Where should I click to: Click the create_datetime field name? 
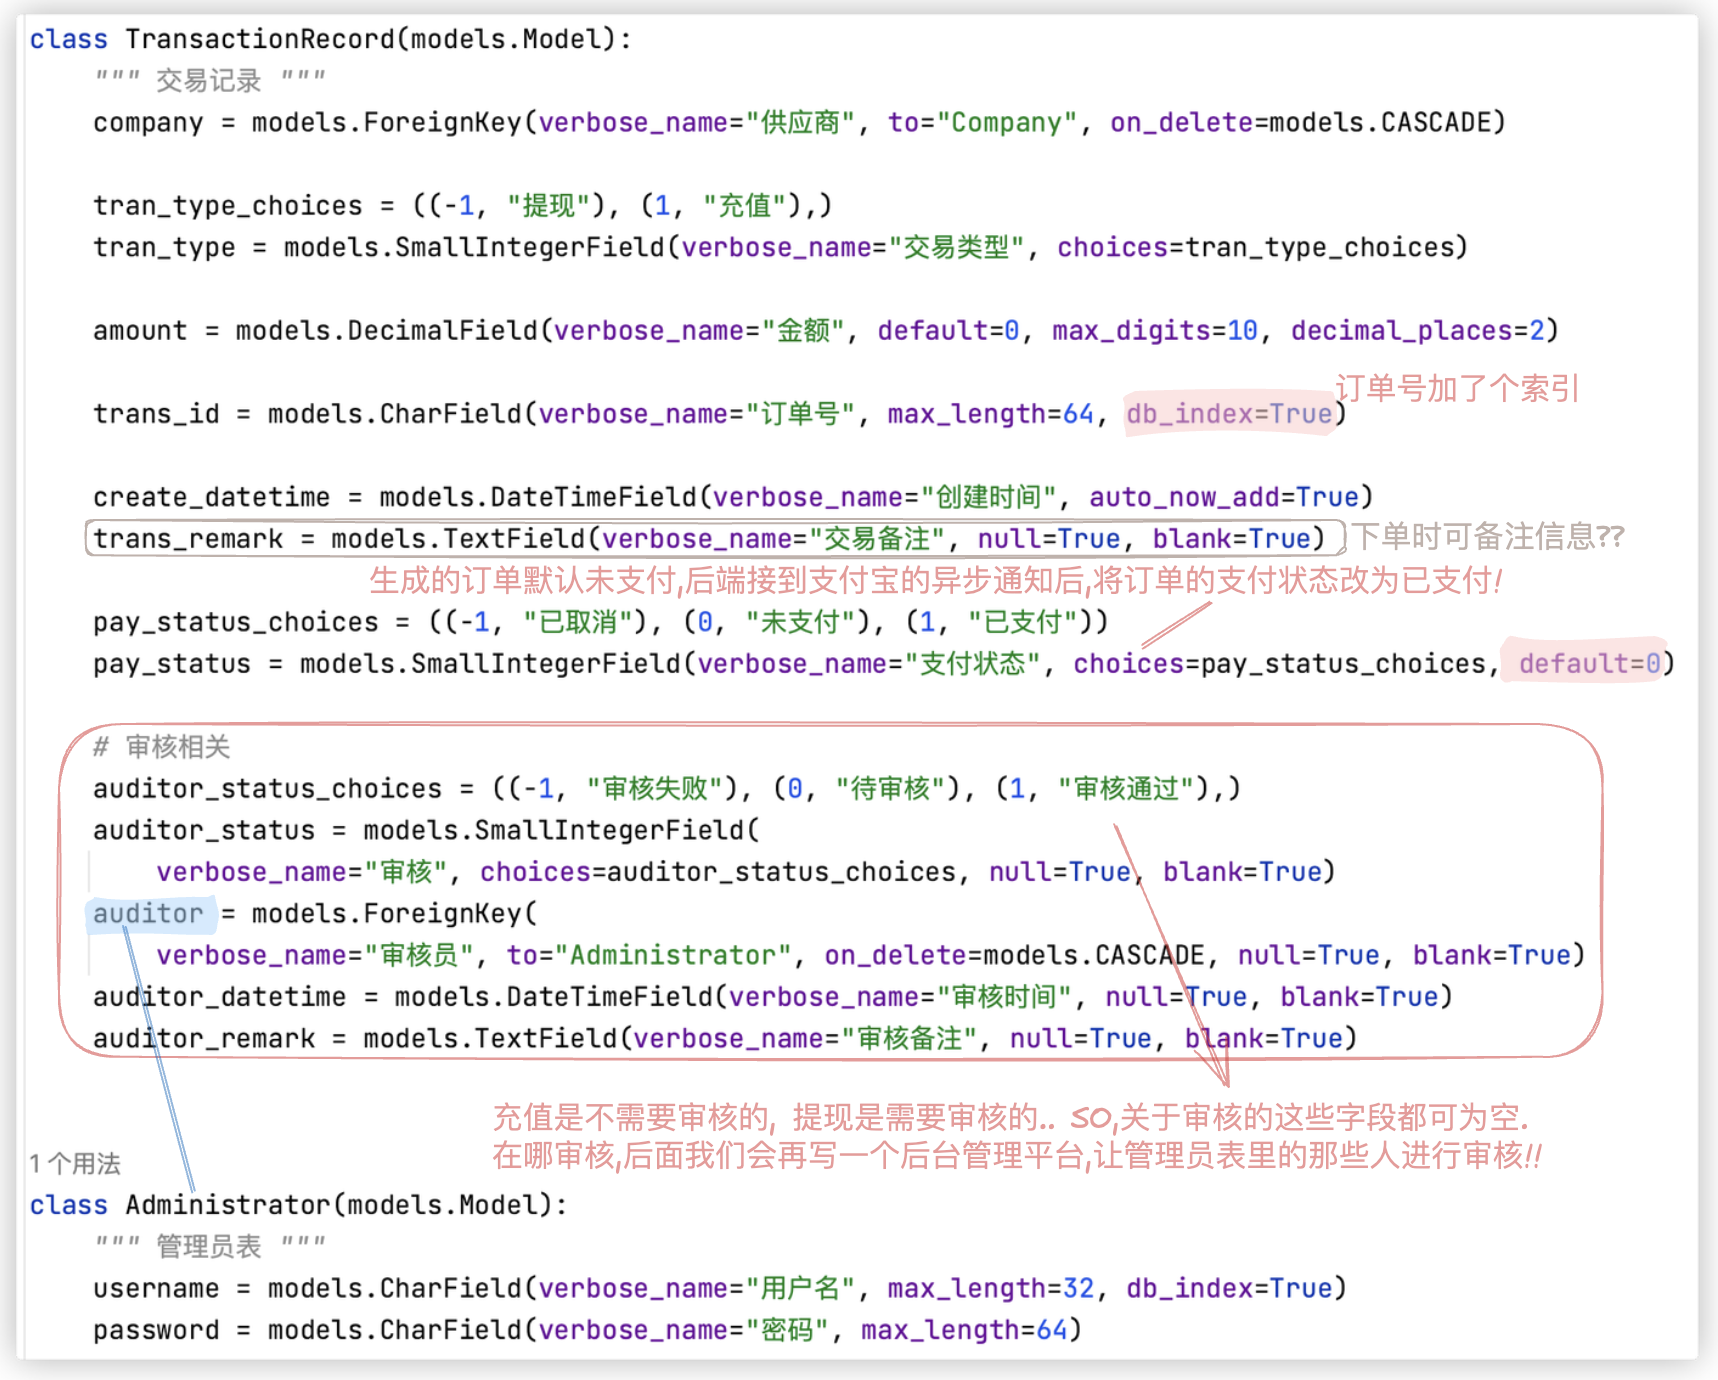point(211,497)
